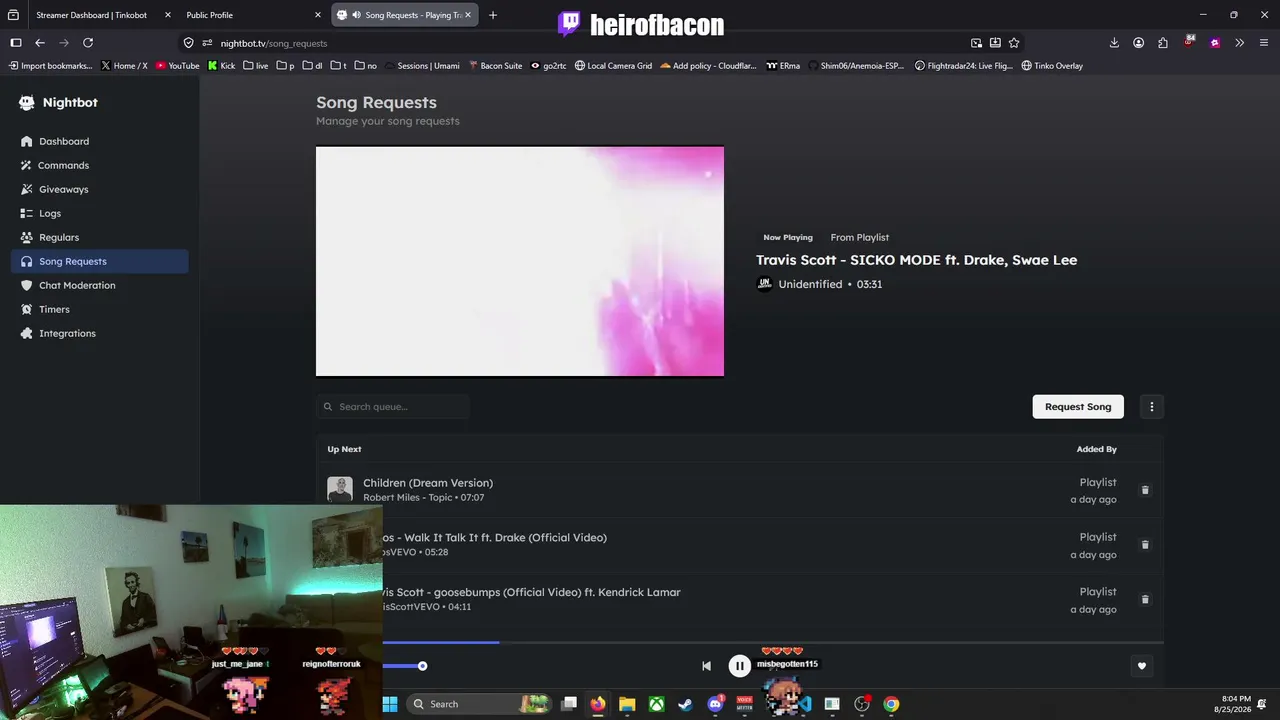The image size is (1280, 720).
Task: Open Google Chrome from the taskbar
Action: click(x=891, y=704)
